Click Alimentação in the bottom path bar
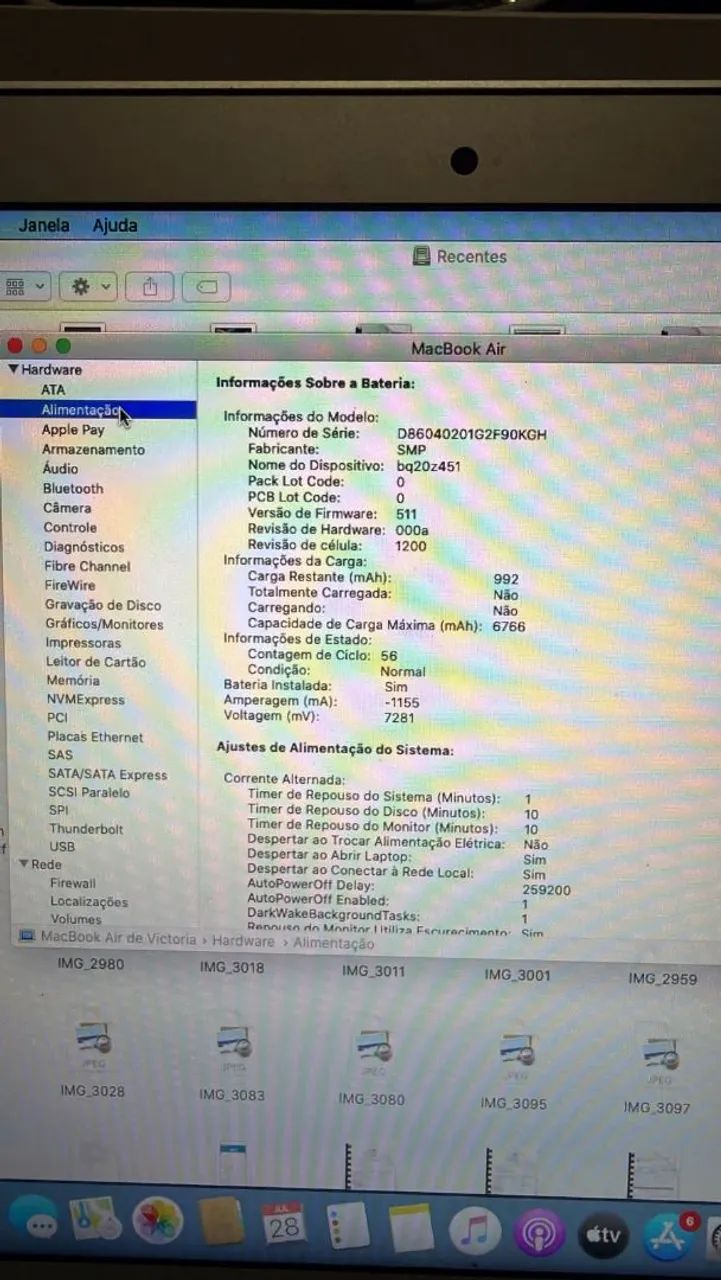This screenshot has width=721, height=1280. [334, 943]
